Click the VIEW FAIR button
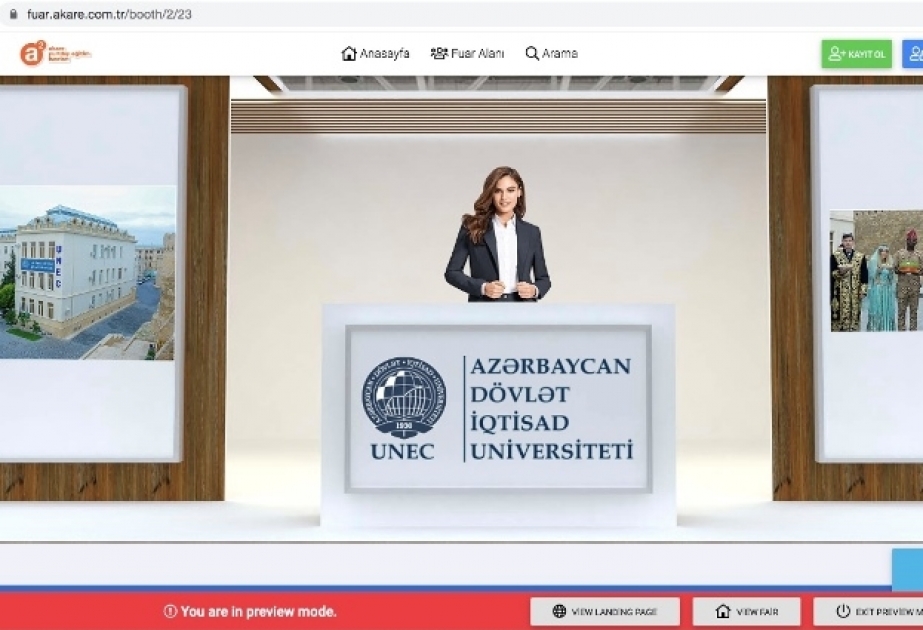 point(746,612)
